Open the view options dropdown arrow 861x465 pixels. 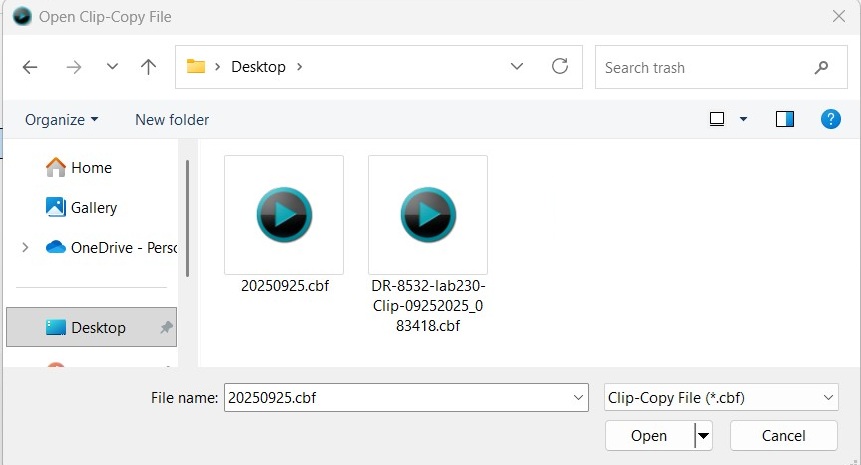point(743,119)
